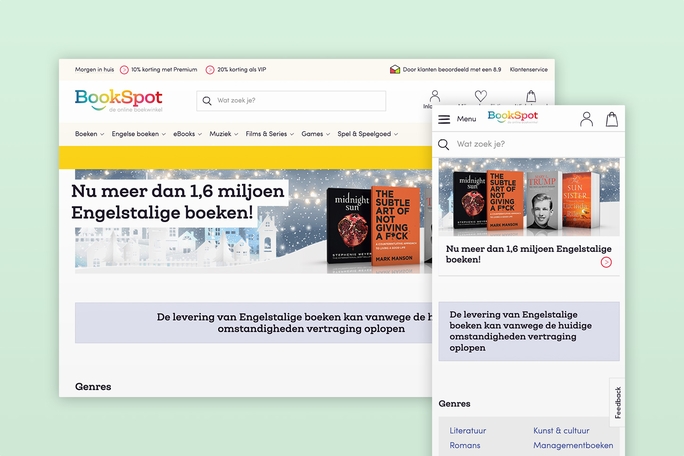This screenshot has height=456, width=684.
Task: Click mobile delivery delay notice box
Action: pyautogui.click(x=529, y=331)
